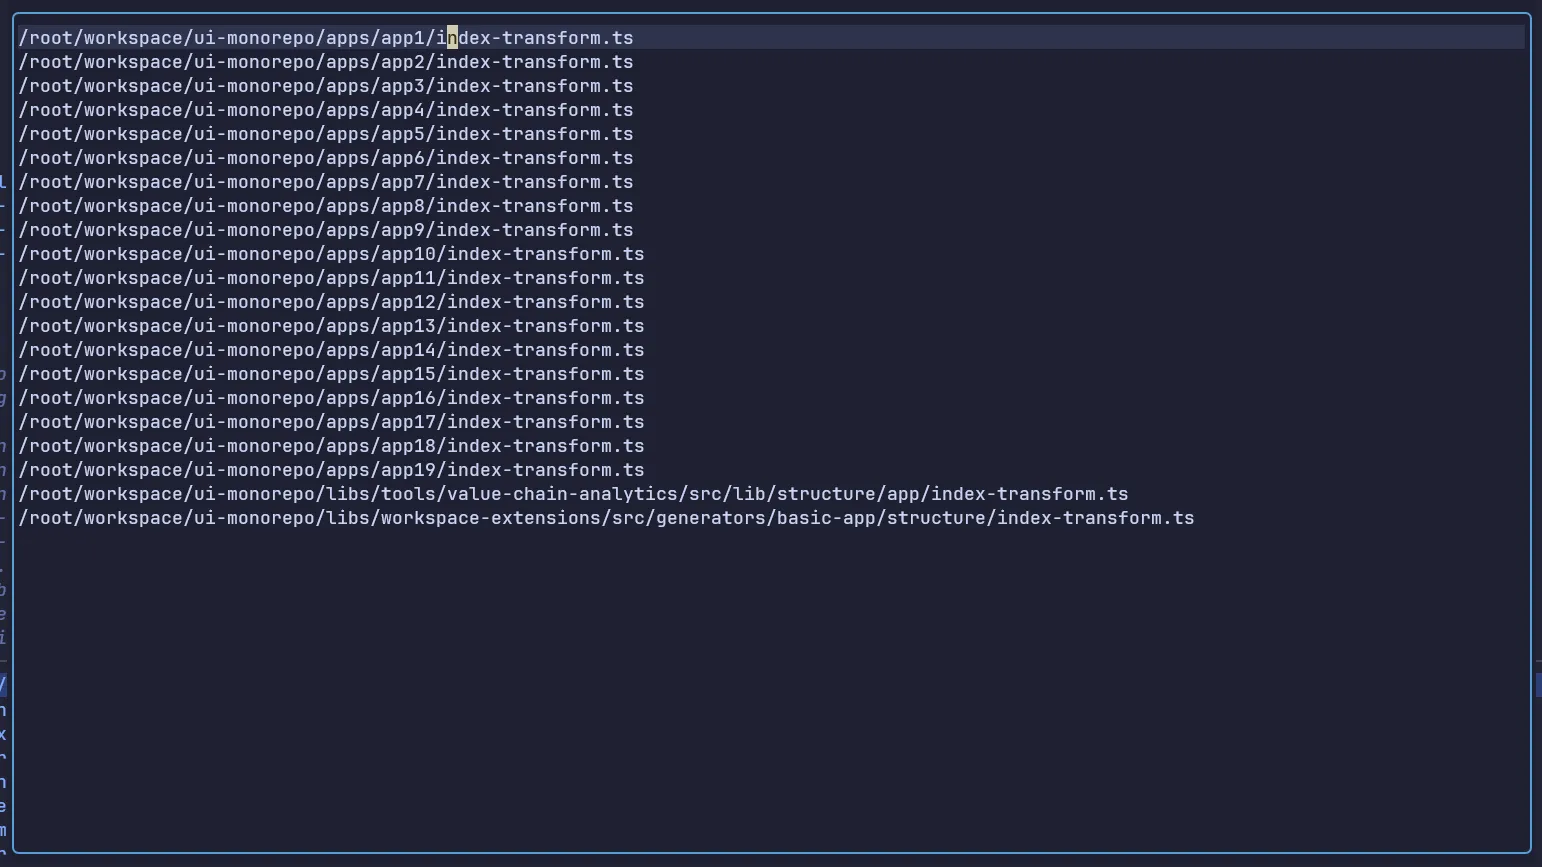Click the app2 index-transform.ts file path
The height and width of the screenshot is (867, 1542).
(x=326, y=62)
